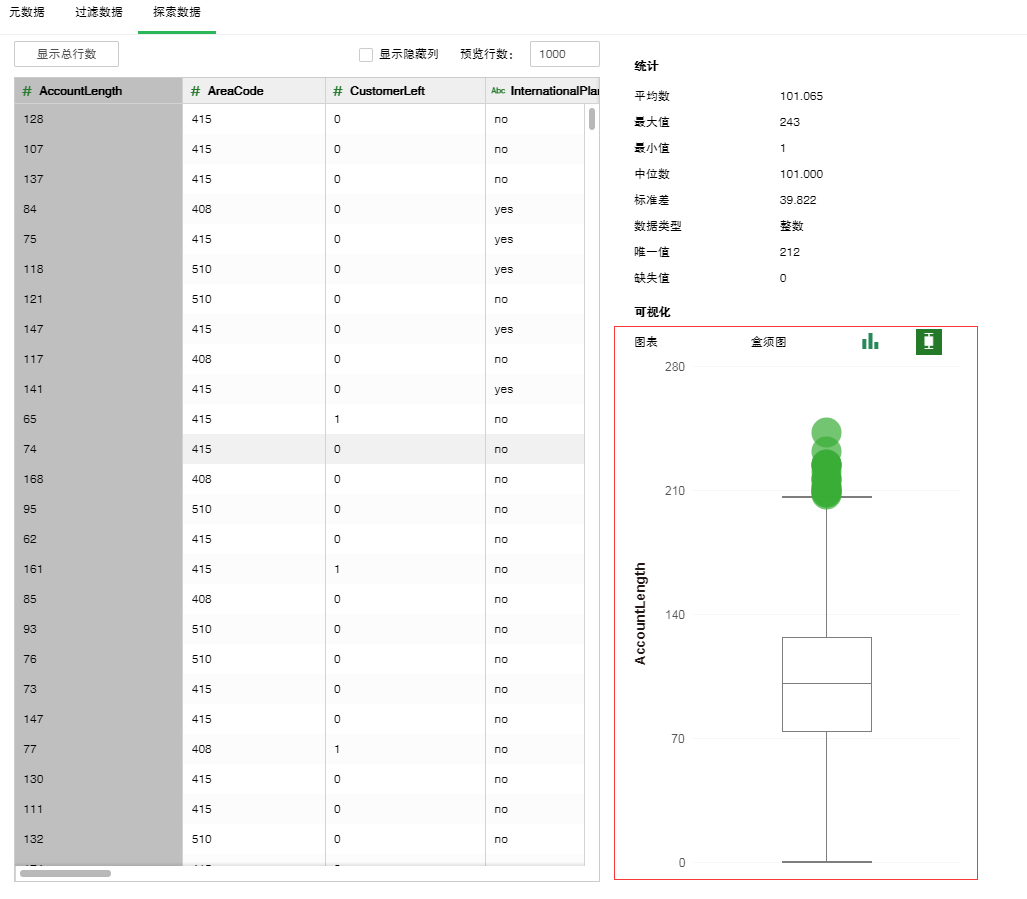Click InternationalPlan Abc type icon
This screenshot has height=899, width=1027.
(x=497, y=91)
